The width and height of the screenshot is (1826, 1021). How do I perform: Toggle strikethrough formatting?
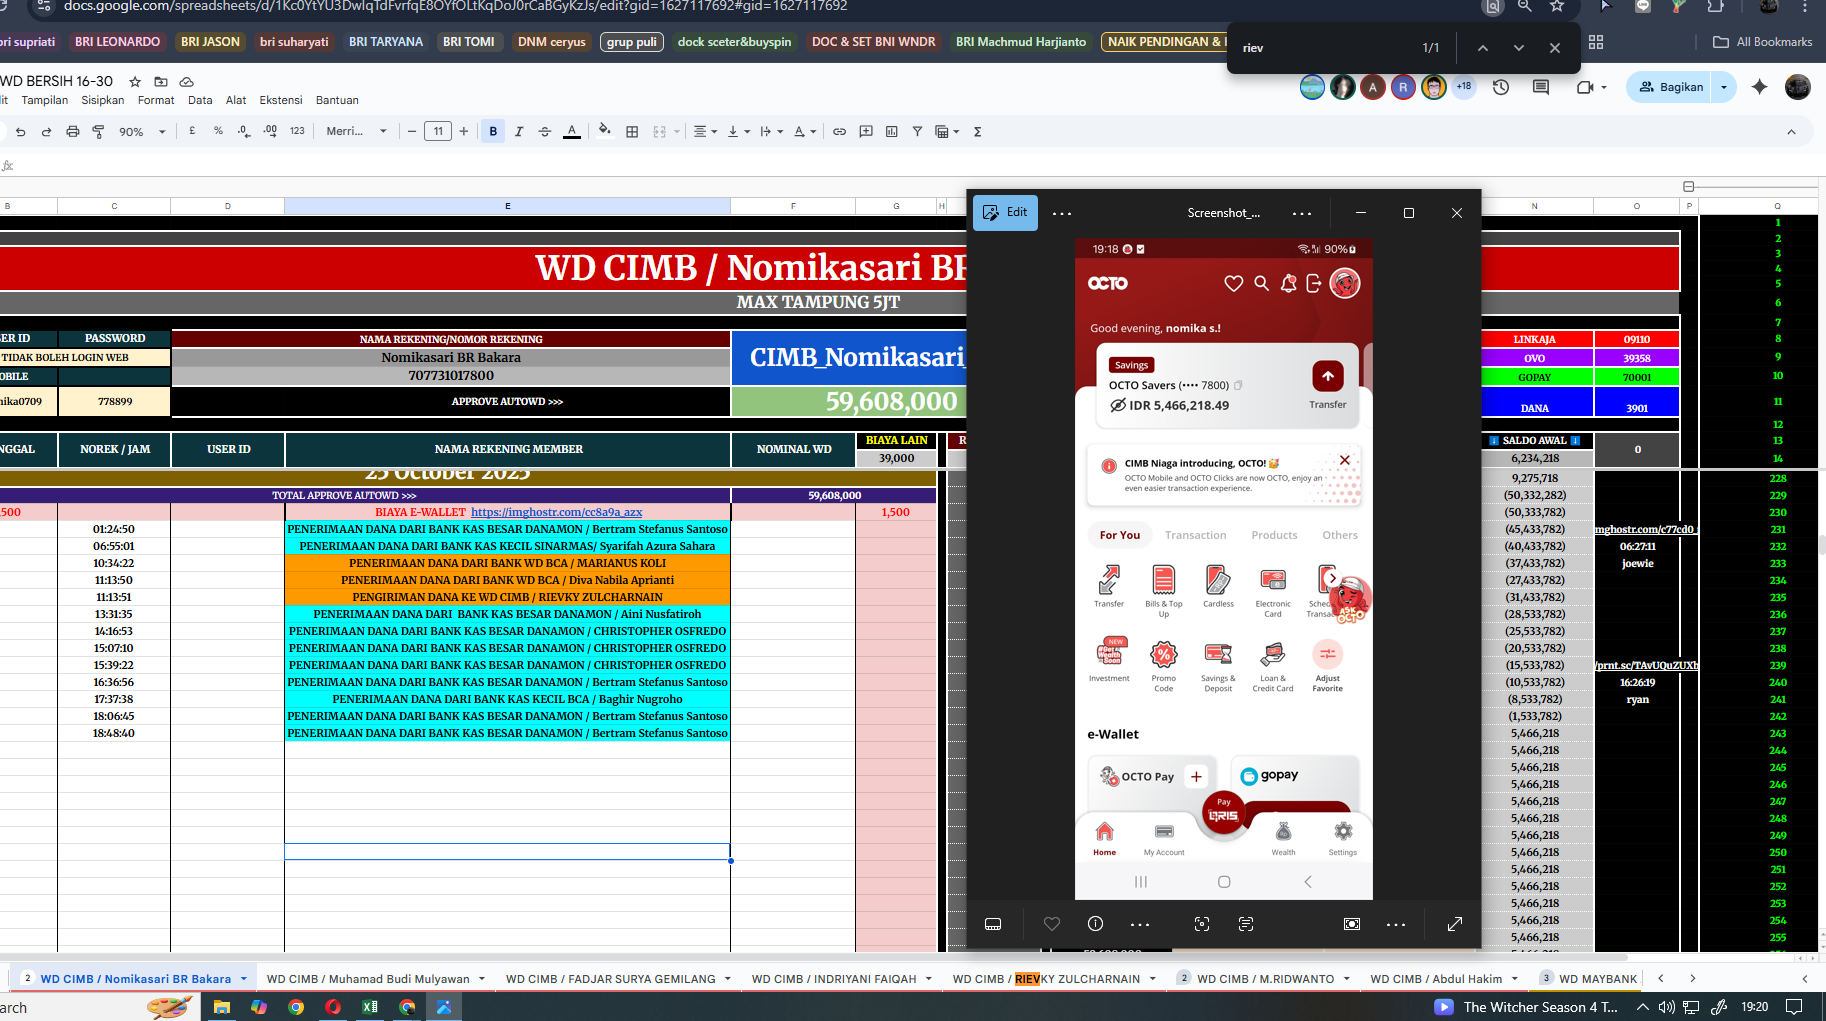(x=545, y=131)
